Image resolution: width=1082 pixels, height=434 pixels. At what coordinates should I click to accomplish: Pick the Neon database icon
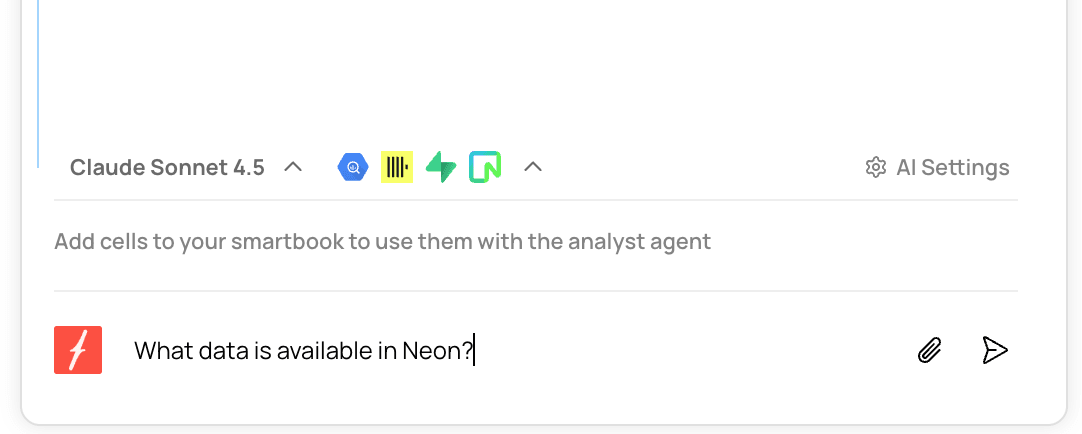485,167
